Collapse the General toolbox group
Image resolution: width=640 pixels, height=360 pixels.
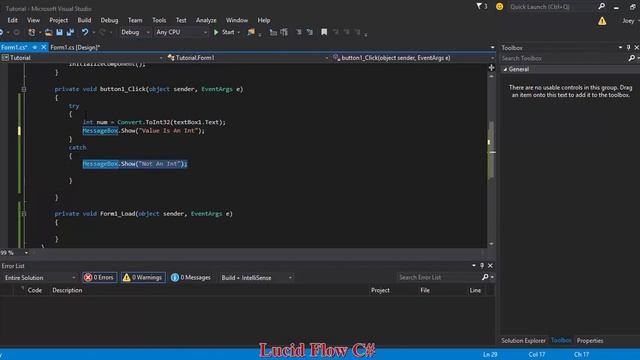click(x=505, y=69)
